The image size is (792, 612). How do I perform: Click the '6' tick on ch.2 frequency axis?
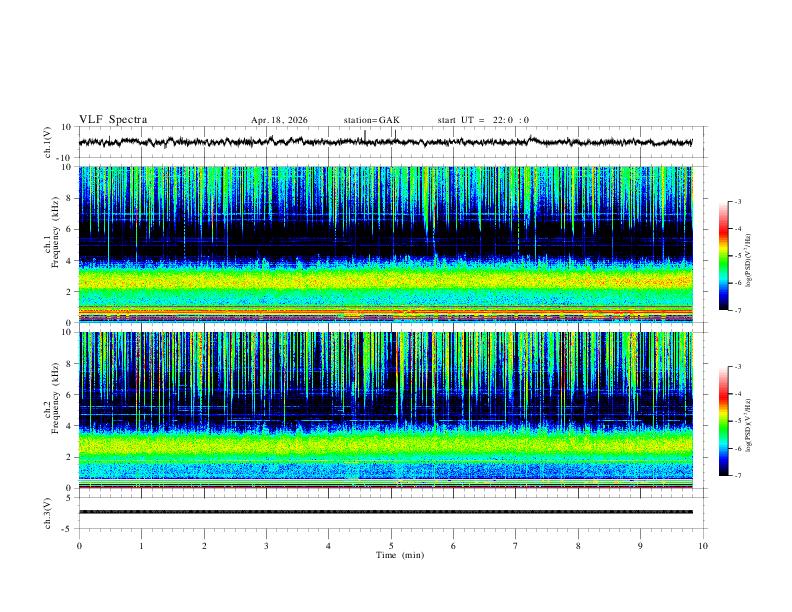point(70,395)
